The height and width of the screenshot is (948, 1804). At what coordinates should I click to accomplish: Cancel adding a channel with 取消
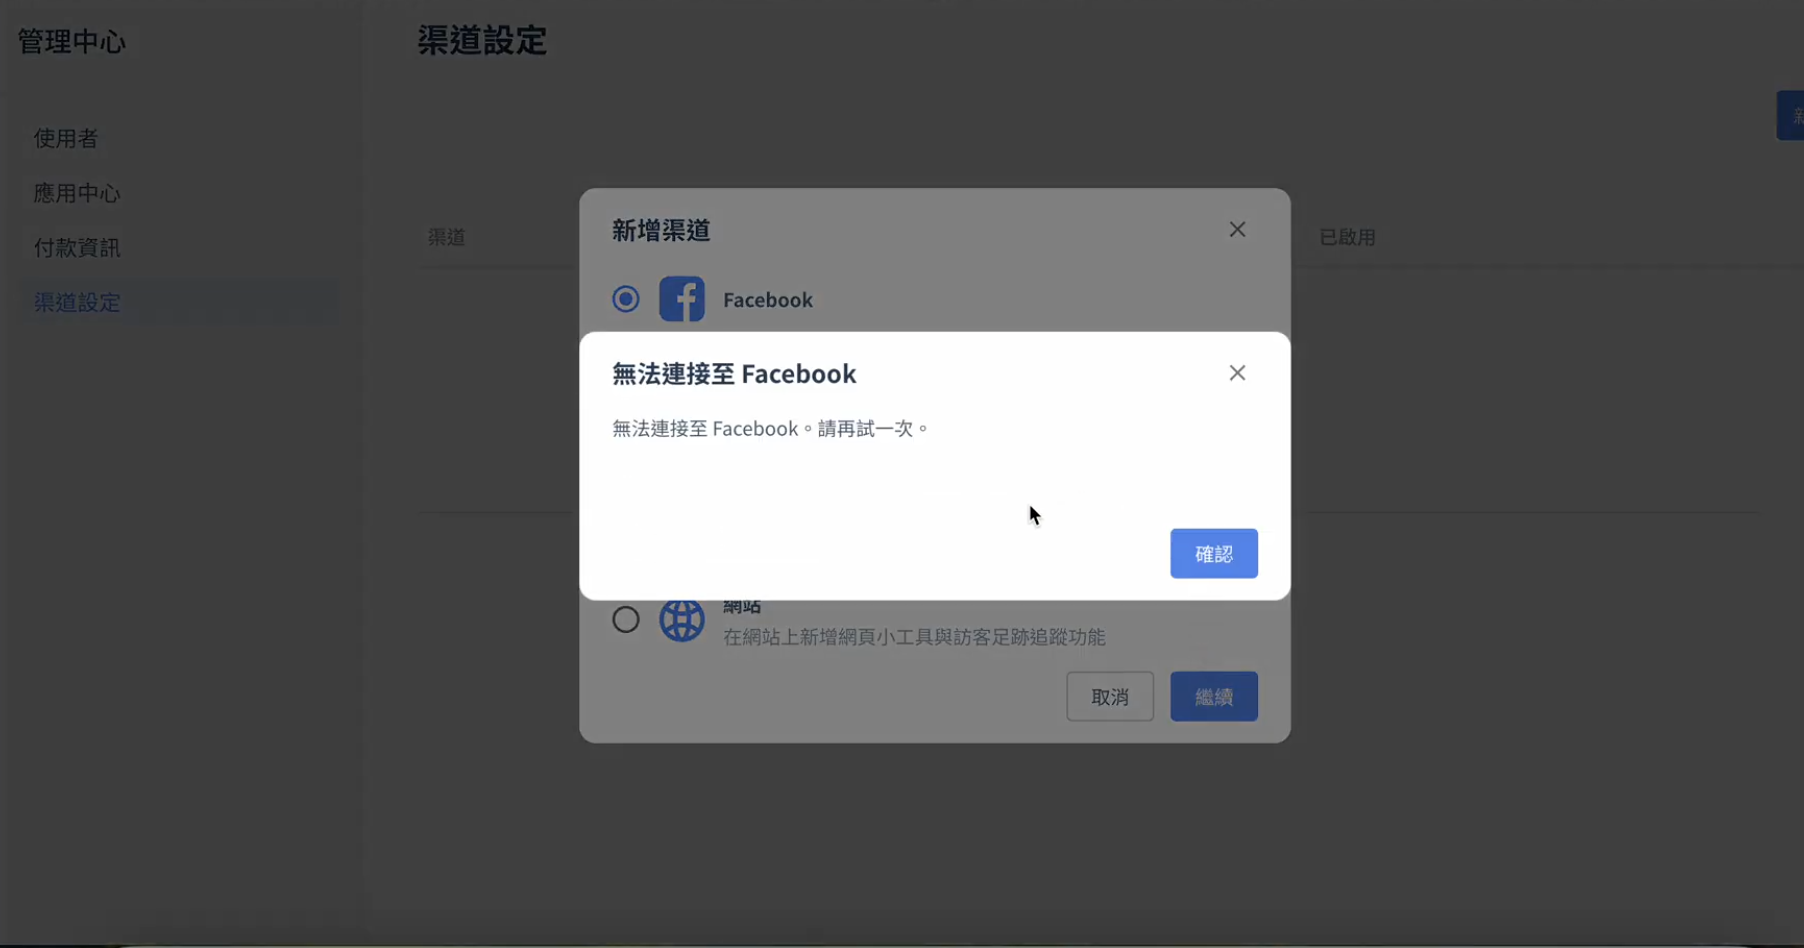tap(1109, 696)
